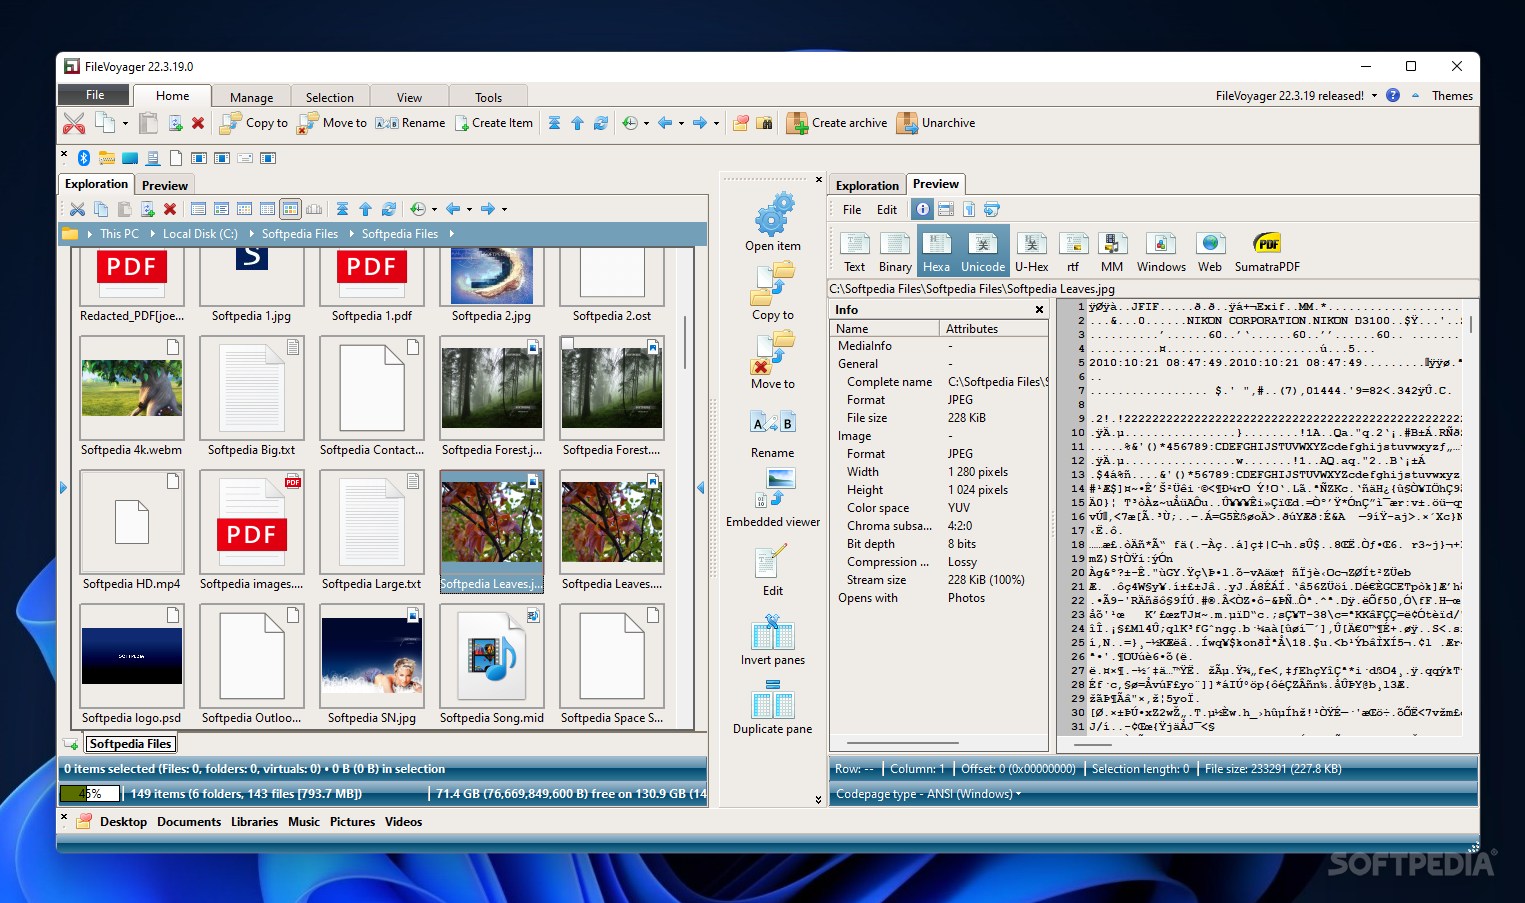Click left pane red Delete X icon
This screenshot has height=903, width=1525.
(170, 209)
